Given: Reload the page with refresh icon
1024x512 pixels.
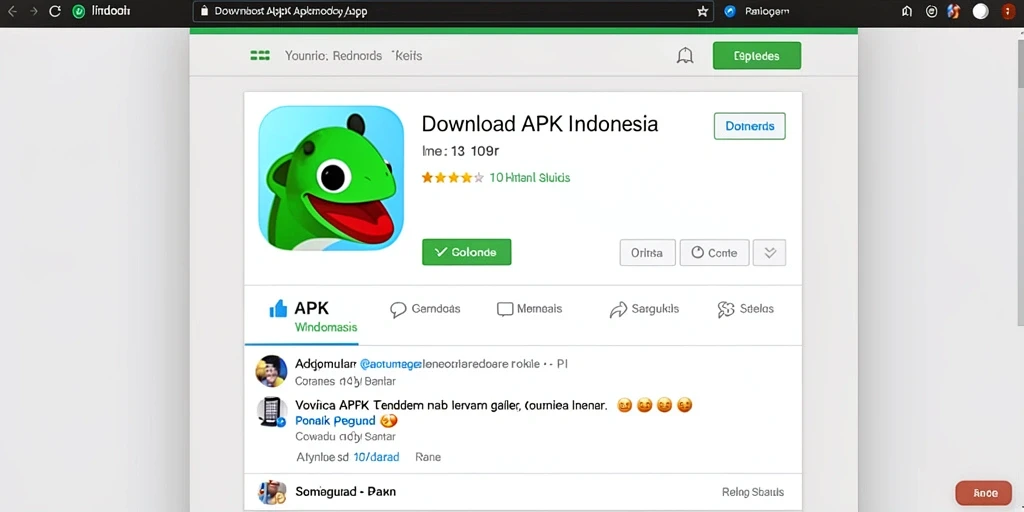Looking at the screenshot, I should 55,11.
